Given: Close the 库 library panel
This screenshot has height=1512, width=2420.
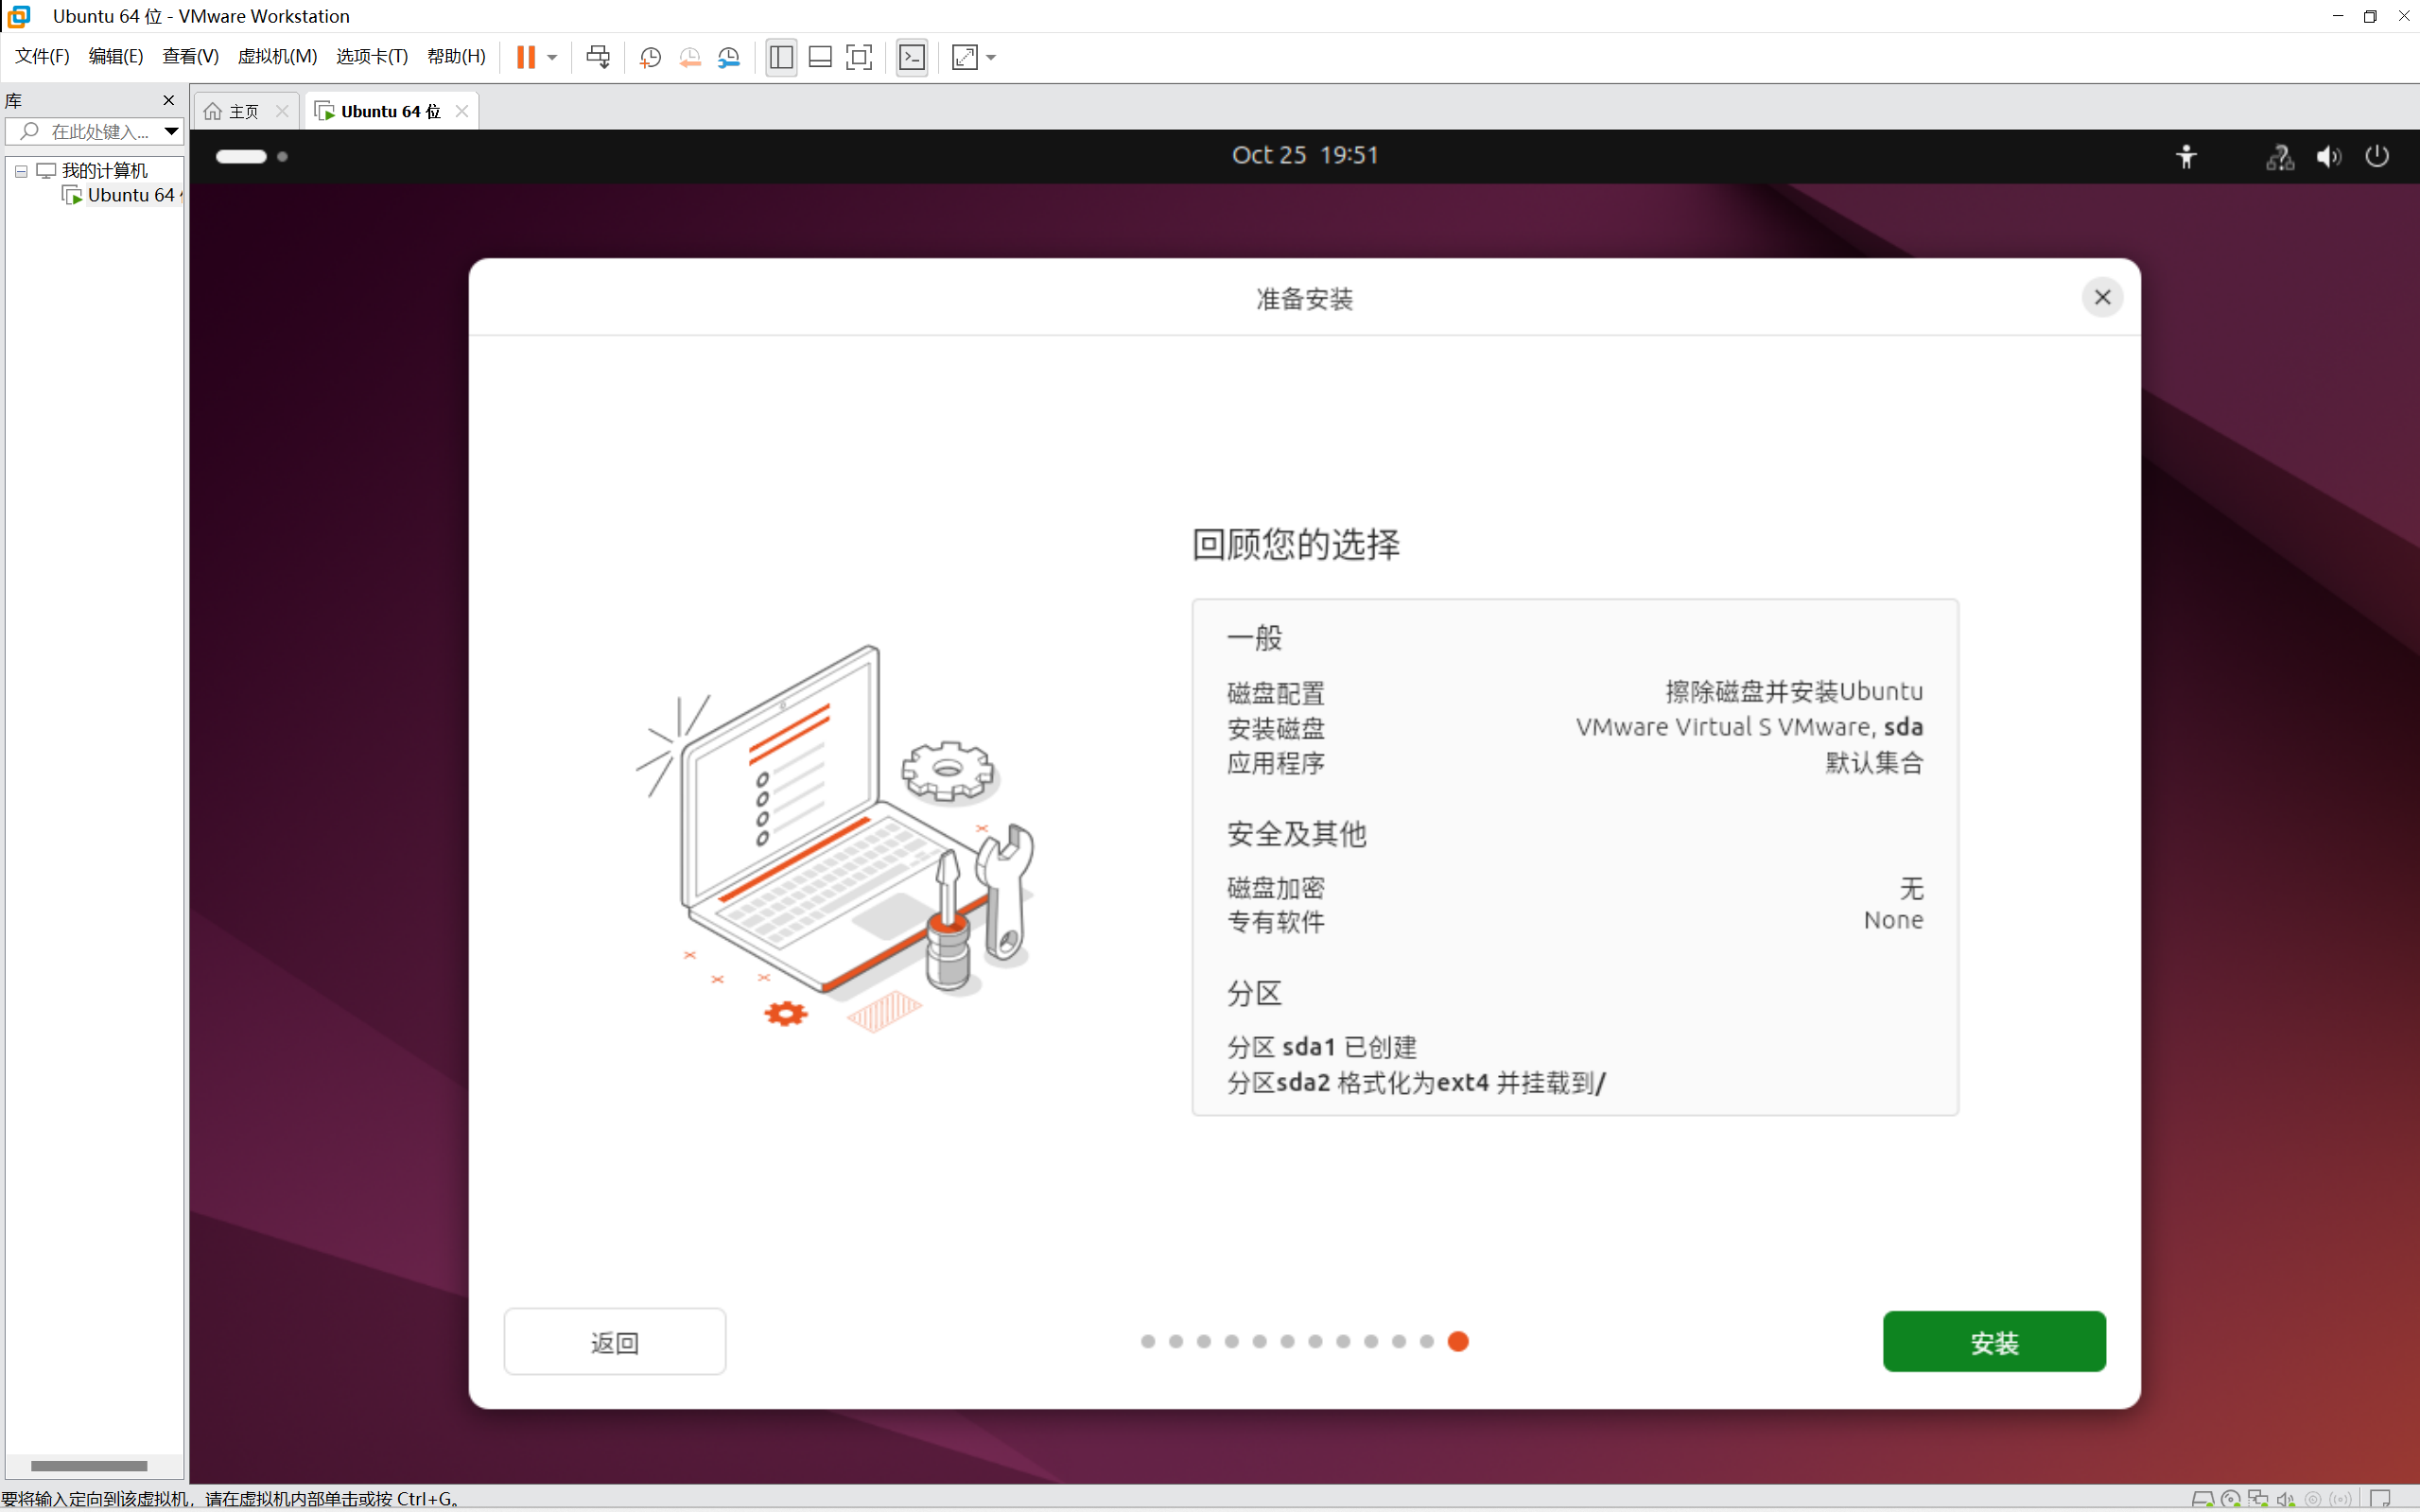Looking at the screenshot, I should click(x=169, y=100).
